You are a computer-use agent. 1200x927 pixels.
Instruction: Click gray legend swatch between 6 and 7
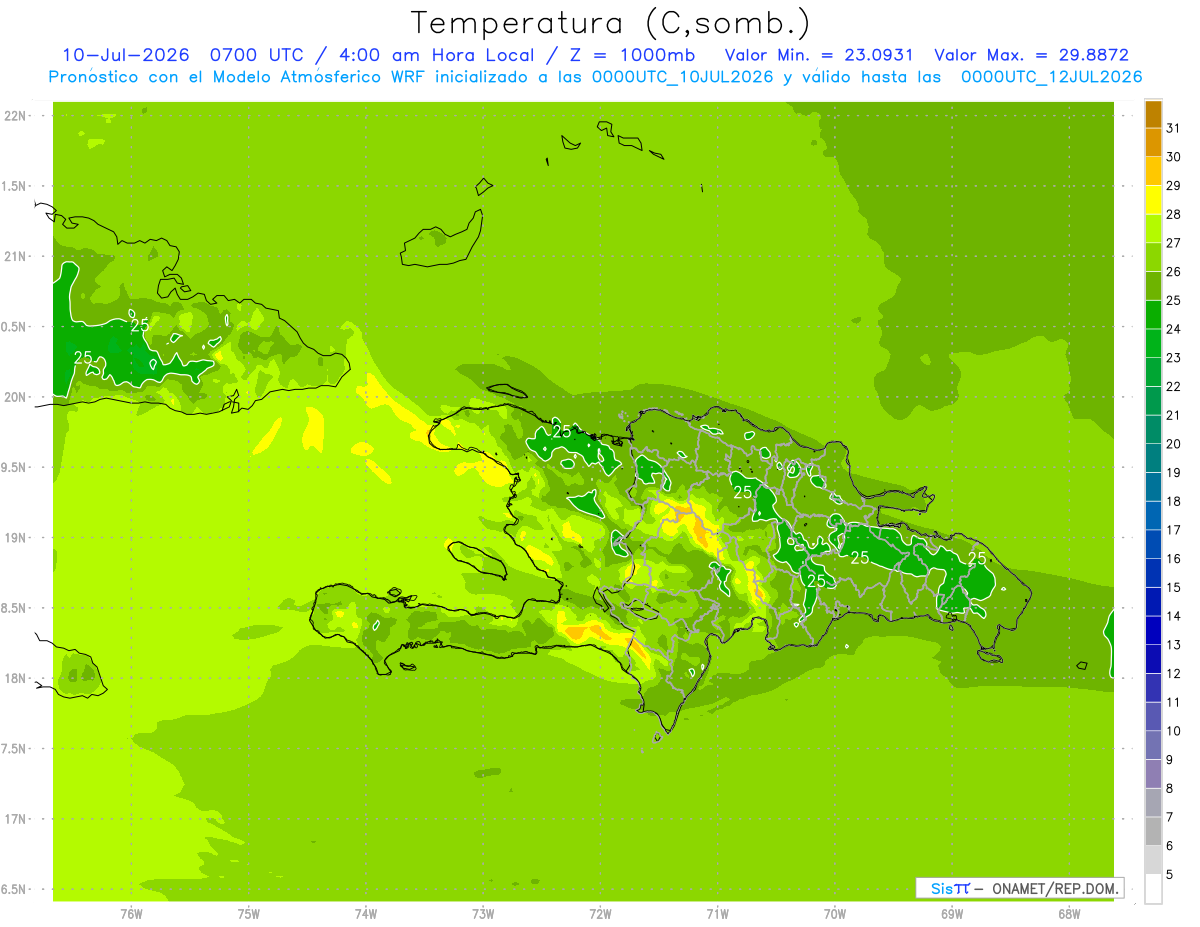pos(1153,831)
